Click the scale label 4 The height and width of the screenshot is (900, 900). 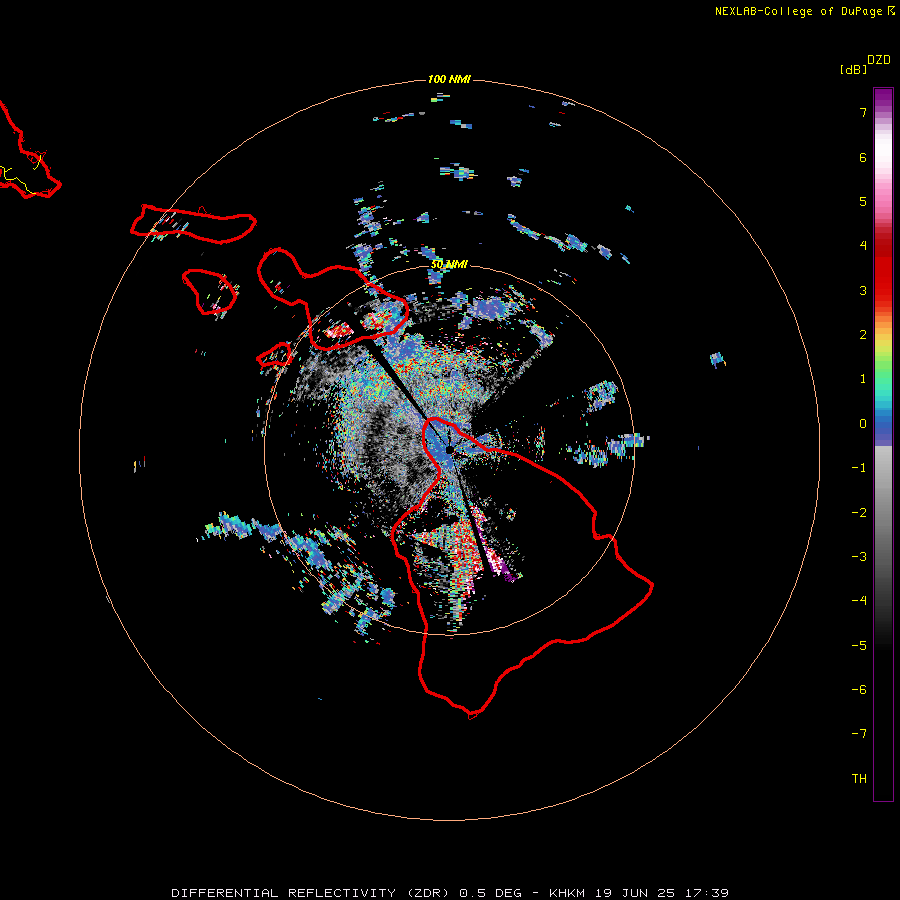(863, 246)
